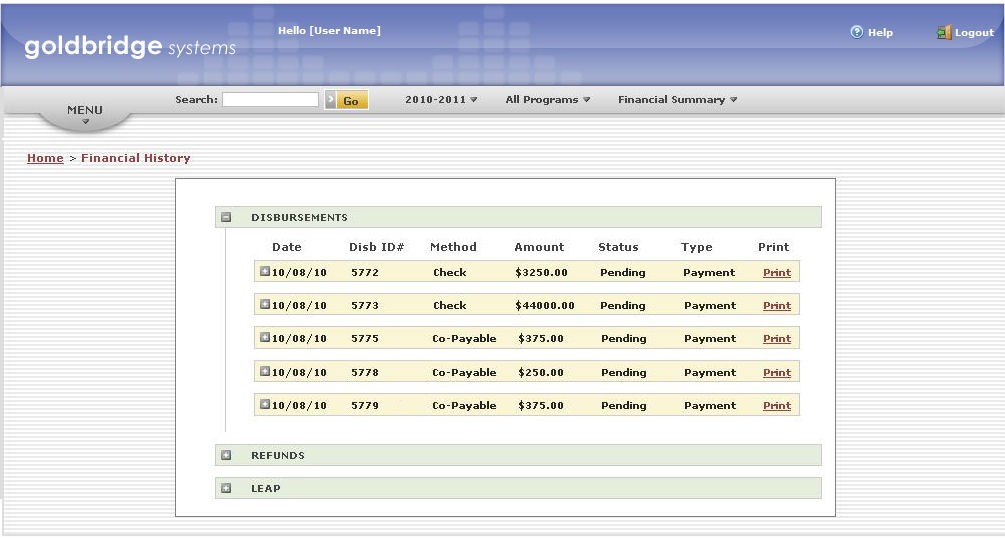Expand row icon for disbursement 5772
Viewport: 1005px width, 550px height.
click(x=265, y=271)
